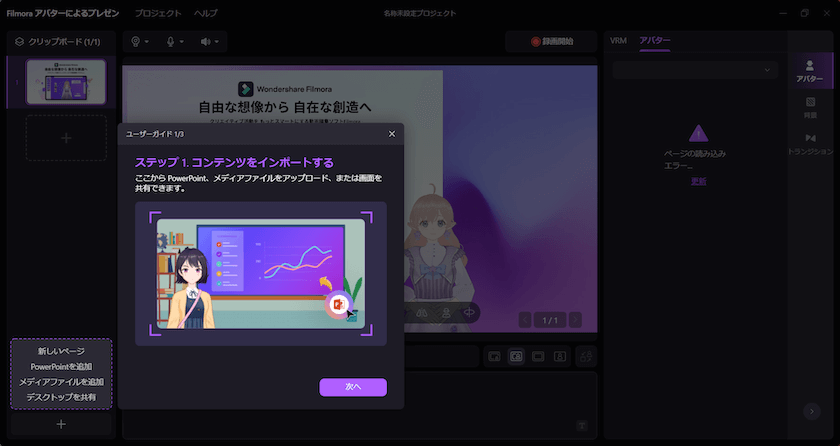Image resolution: width=840 pixels, height=446 pixels.
Task: Start recording with the 録画開始 button
Action: (552, 42)
